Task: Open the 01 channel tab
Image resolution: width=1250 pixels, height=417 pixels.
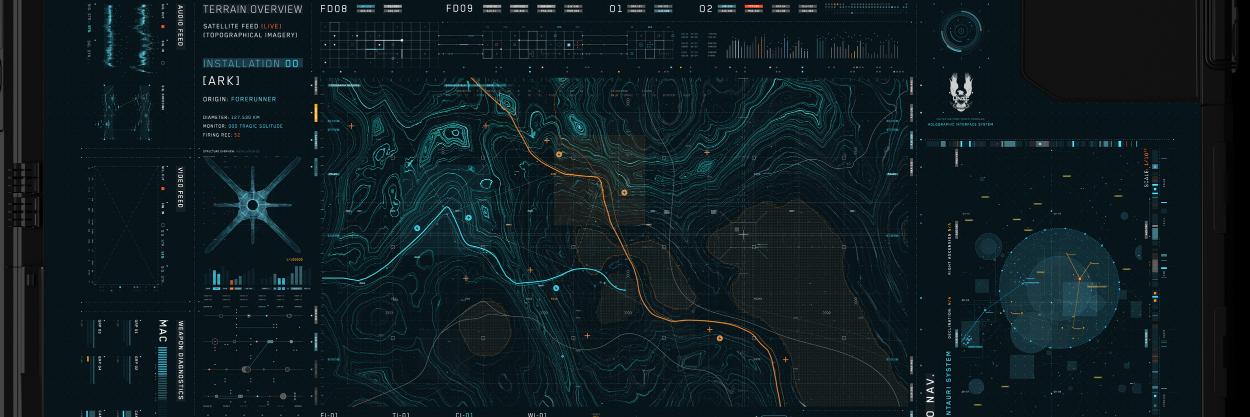Action: coord(616,8)
